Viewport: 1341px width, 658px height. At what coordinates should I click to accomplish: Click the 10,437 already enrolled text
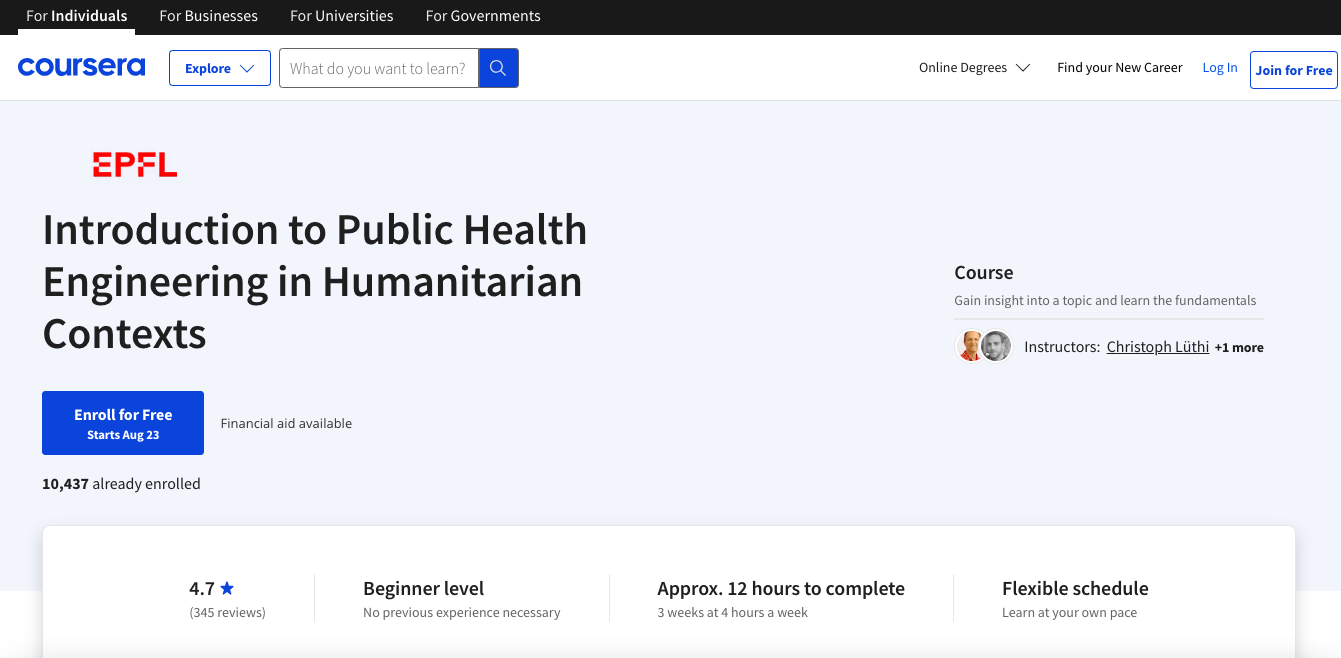121,483
